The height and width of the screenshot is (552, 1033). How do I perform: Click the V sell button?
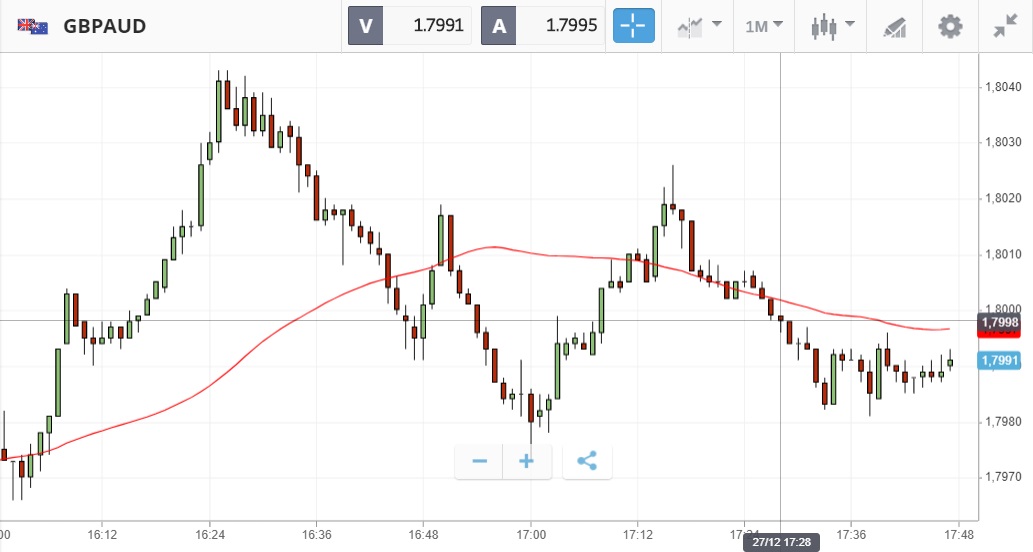[366, 26]
